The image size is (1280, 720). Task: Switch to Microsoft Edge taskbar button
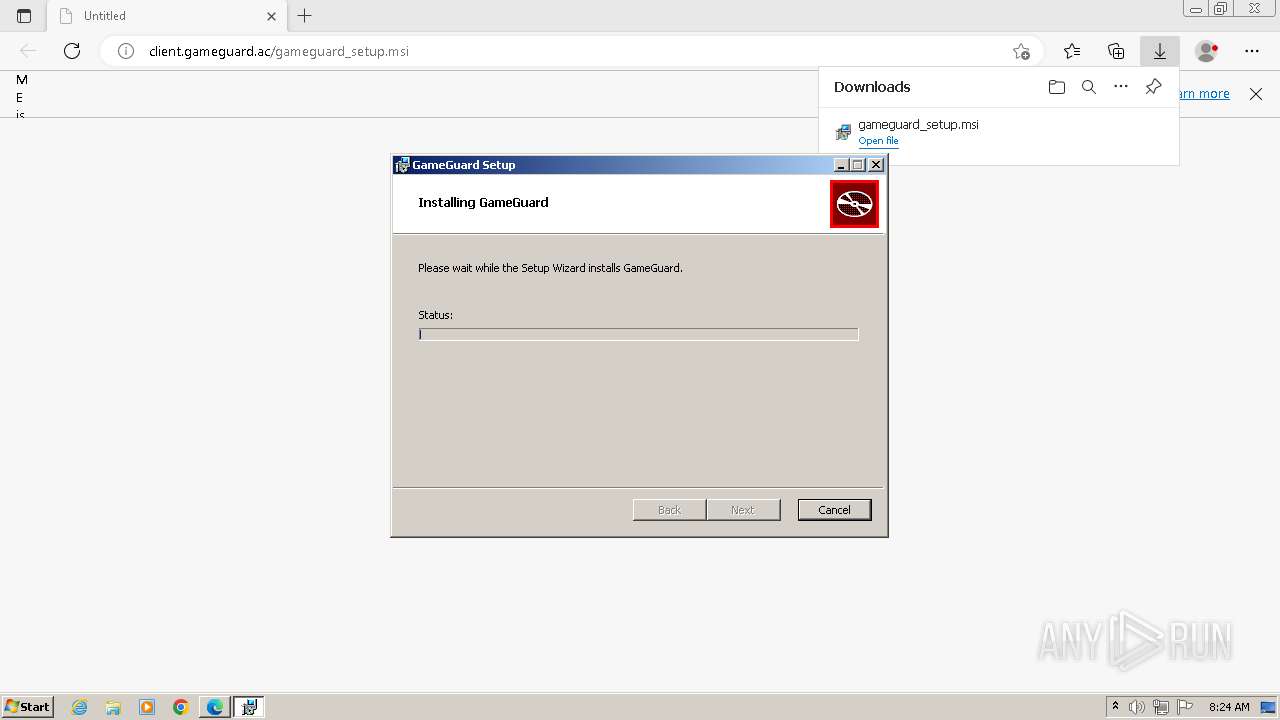click(215, 707)
